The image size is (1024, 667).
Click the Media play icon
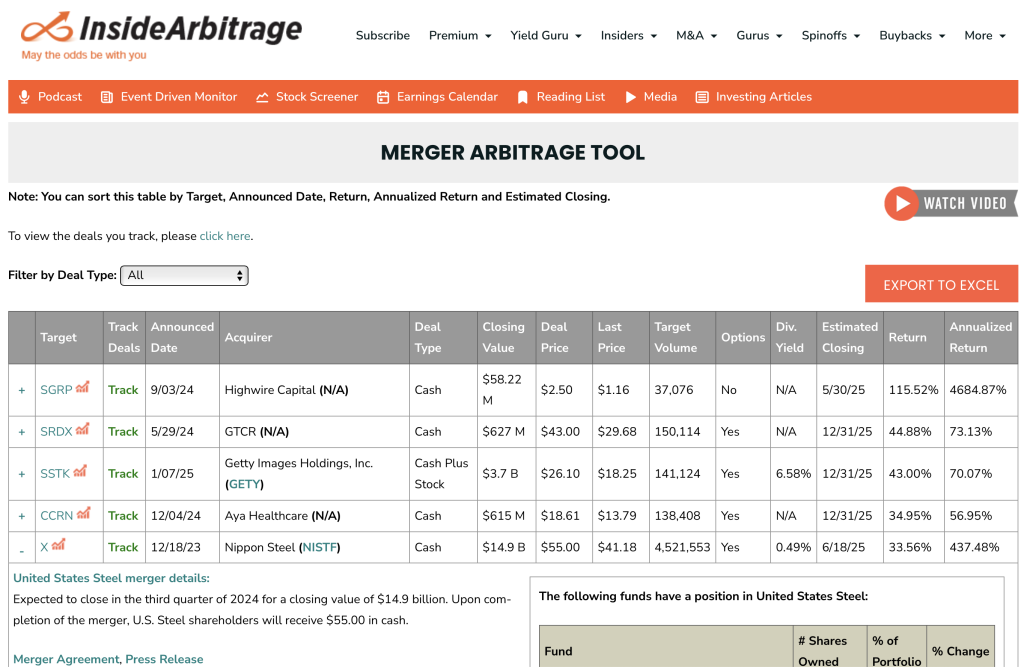(631, 97)
